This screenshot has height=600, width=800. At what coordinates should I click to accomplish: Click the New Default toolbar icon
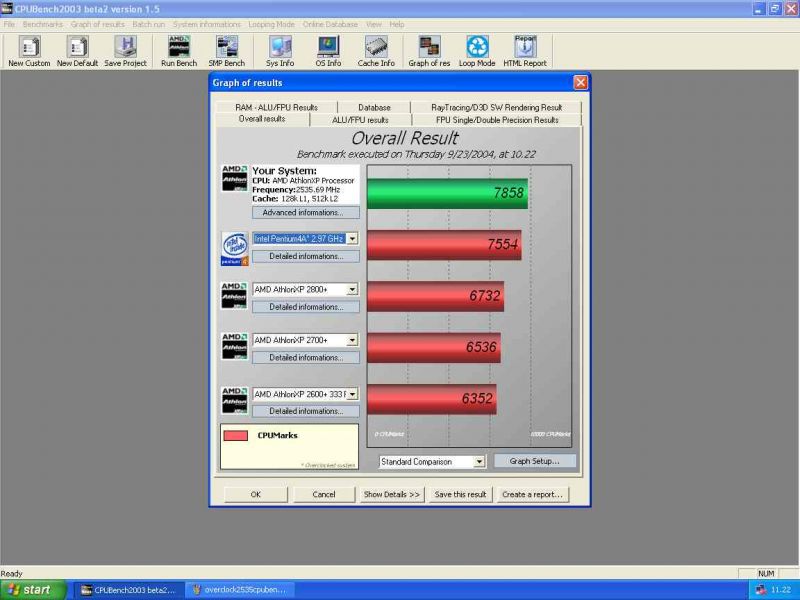[x=77, y=51]
